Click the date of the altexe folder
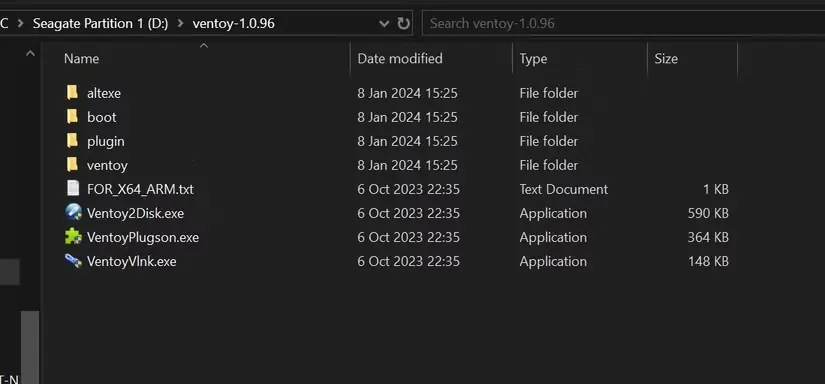Screen dimensions: 825x384 pos(407,93)
